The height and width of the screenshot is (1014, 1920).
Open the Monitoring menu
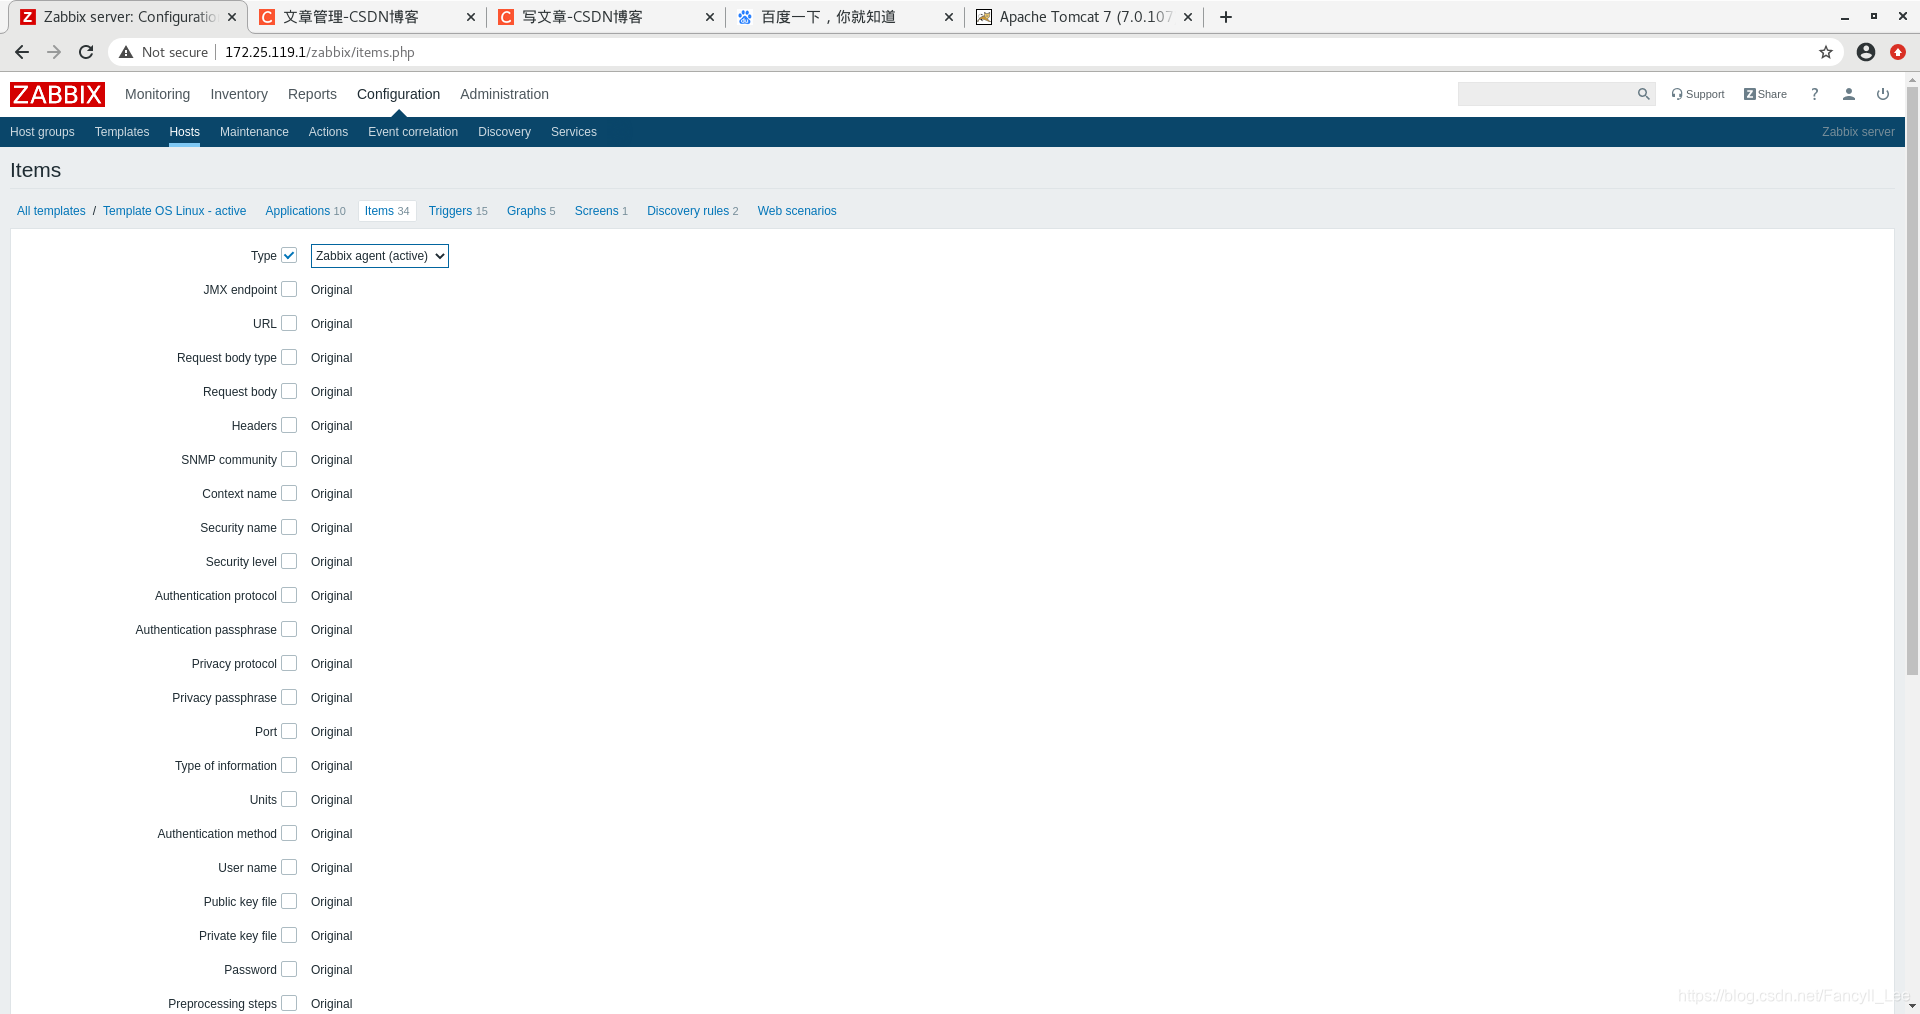157,94
